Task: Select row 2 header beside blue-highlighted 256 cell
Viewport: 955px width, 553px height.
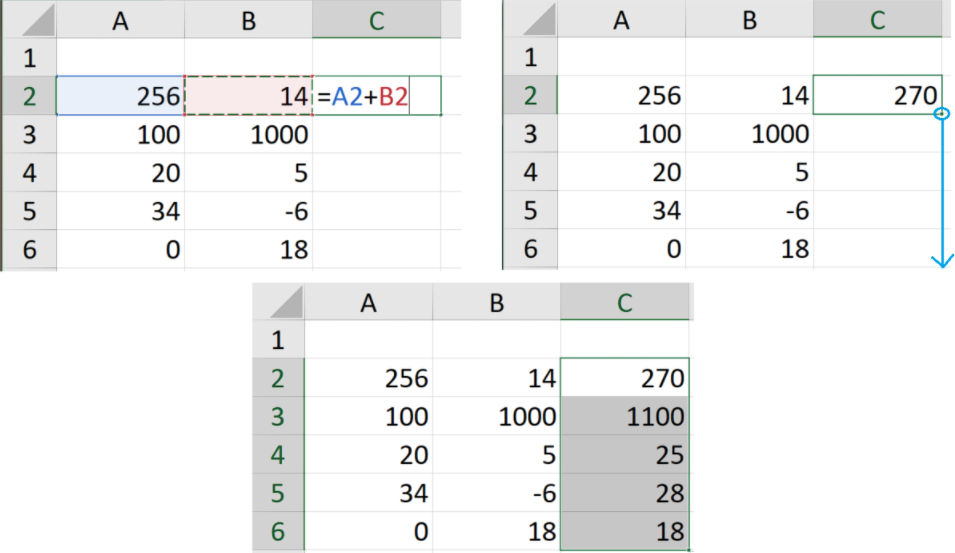Action: pyautogui.click(x=29, y=96)
